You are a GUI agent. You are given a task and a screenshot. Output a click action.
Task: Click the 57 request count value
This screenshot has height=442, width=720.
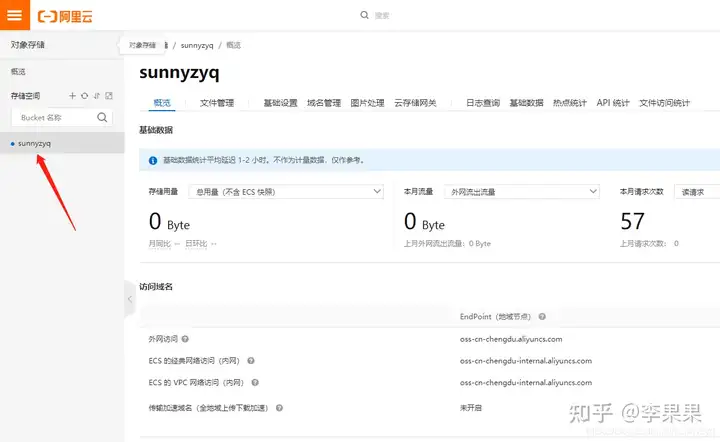coord(632,221)
